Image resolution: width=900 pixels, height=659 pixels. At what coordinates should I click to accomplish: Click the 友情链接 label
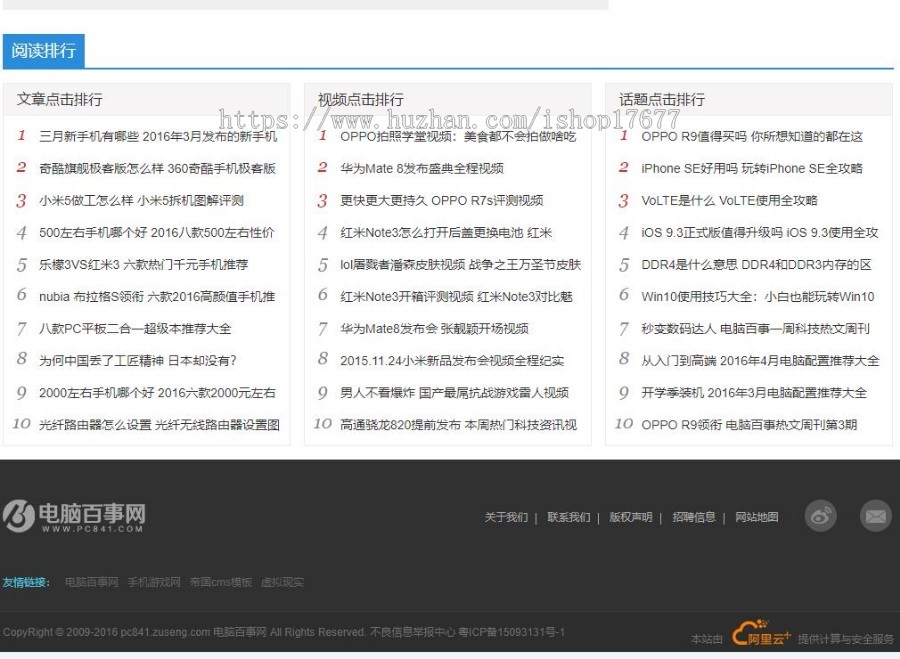point(26,582)
